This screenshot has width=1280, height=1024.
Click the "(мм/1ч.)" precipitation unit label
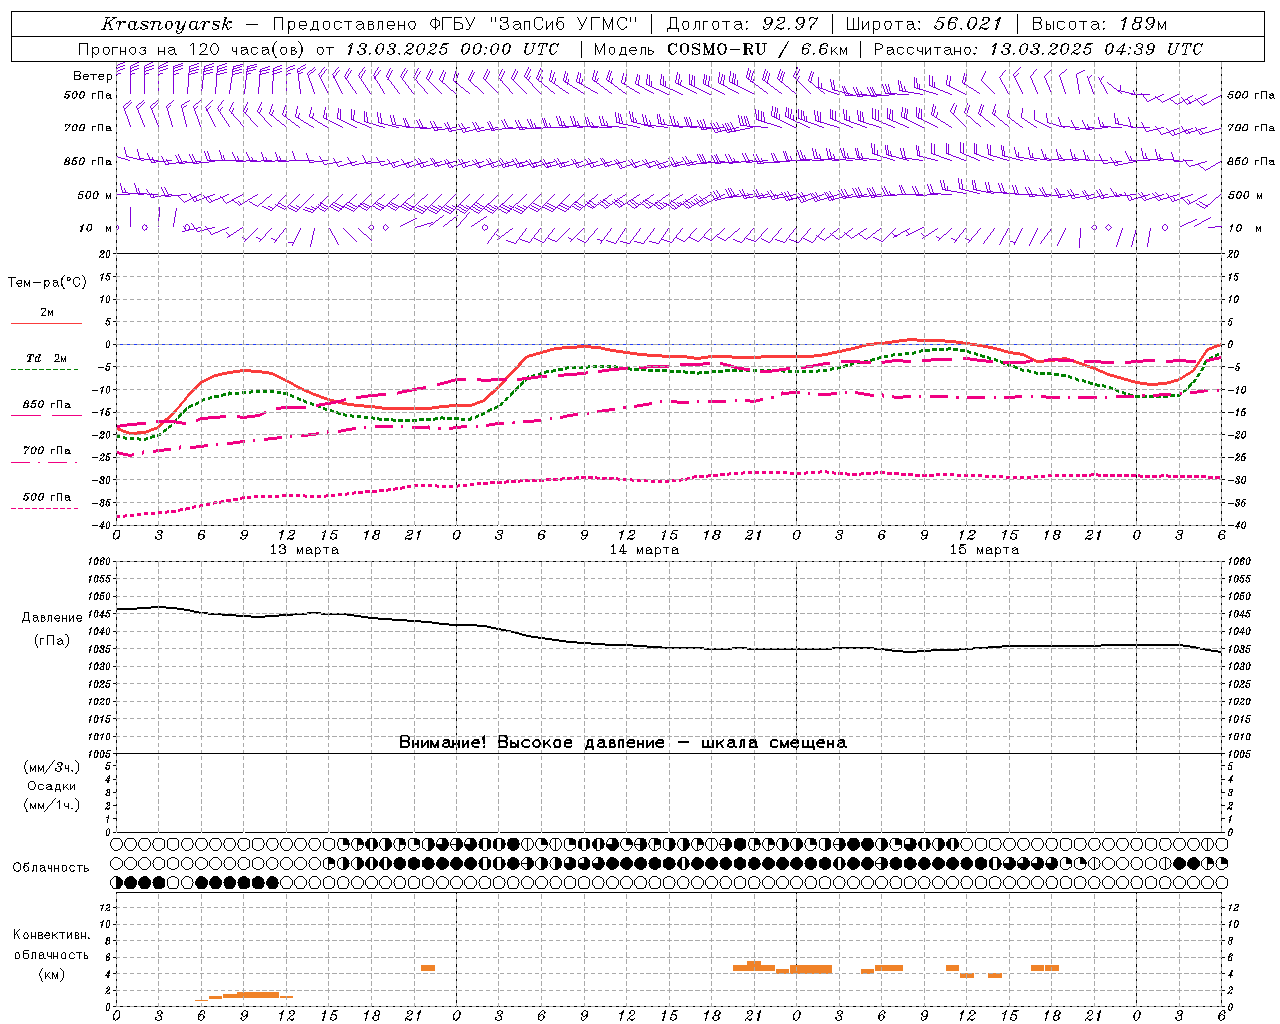(x=51, y=805)
